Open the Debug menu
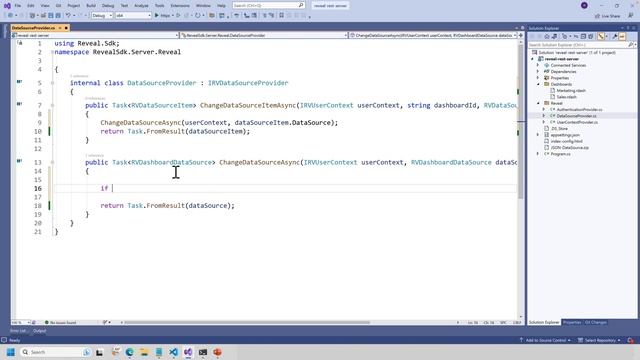The width and height of the screenshot is (640, 360). click(108, 6)
